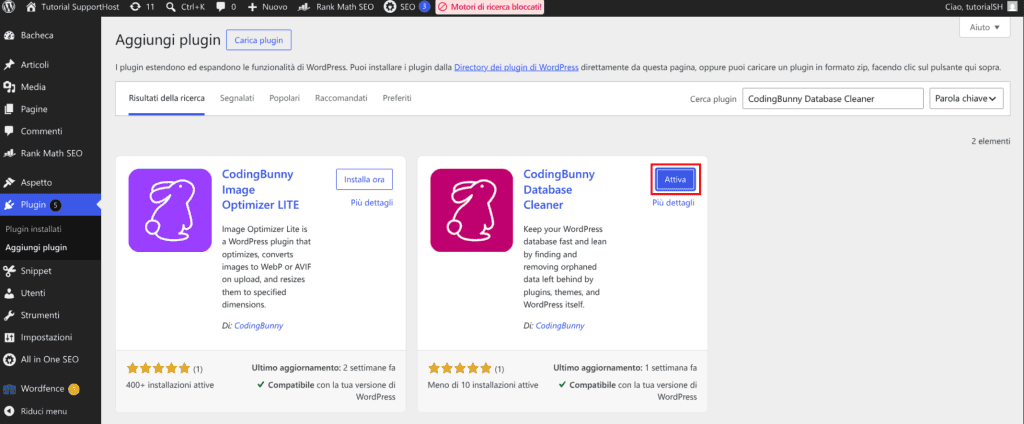This screenshot has width=1024, height=424.
Task: Click the All in One SEO icon
Action: point(9,360)
